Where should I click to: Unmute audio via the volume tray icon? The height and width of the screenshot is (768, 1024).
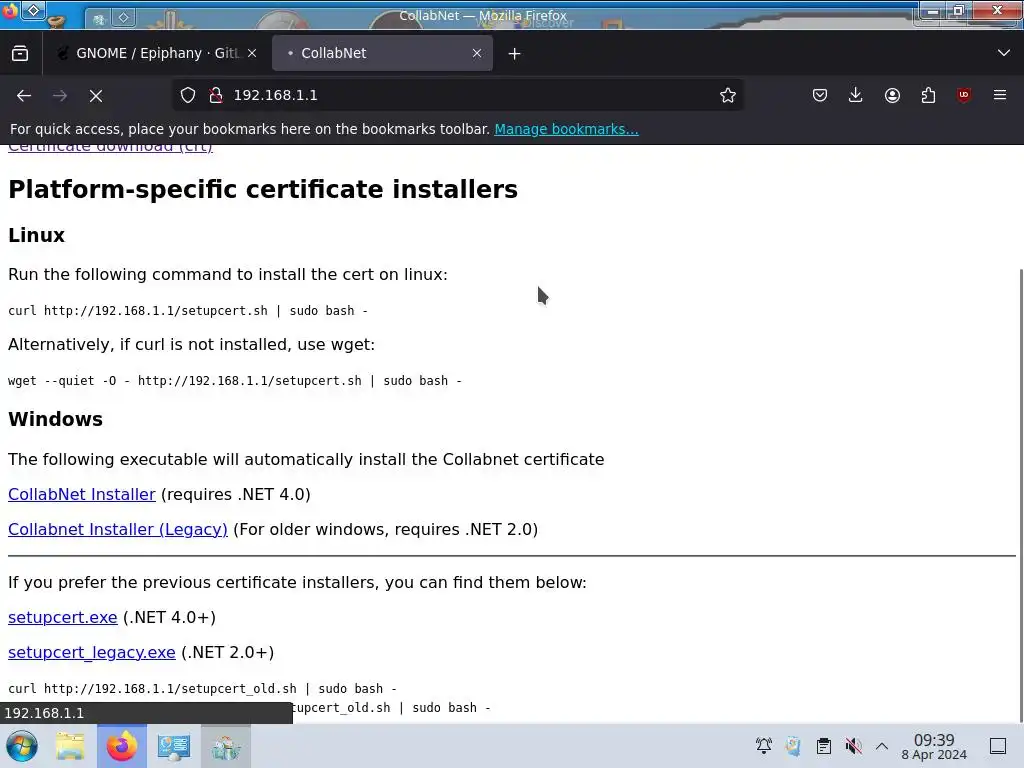coord(853,746)
